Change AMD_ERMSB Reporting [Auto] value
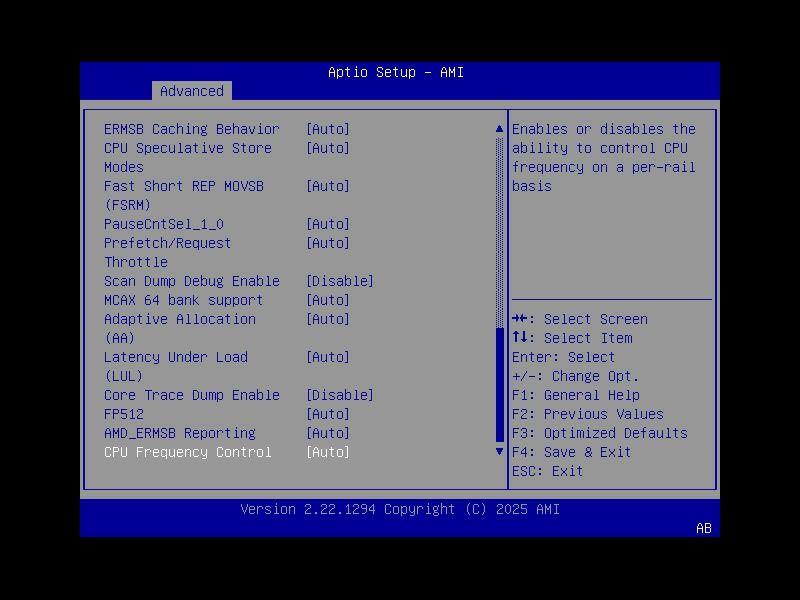The image size is (800, 600). 328,433
